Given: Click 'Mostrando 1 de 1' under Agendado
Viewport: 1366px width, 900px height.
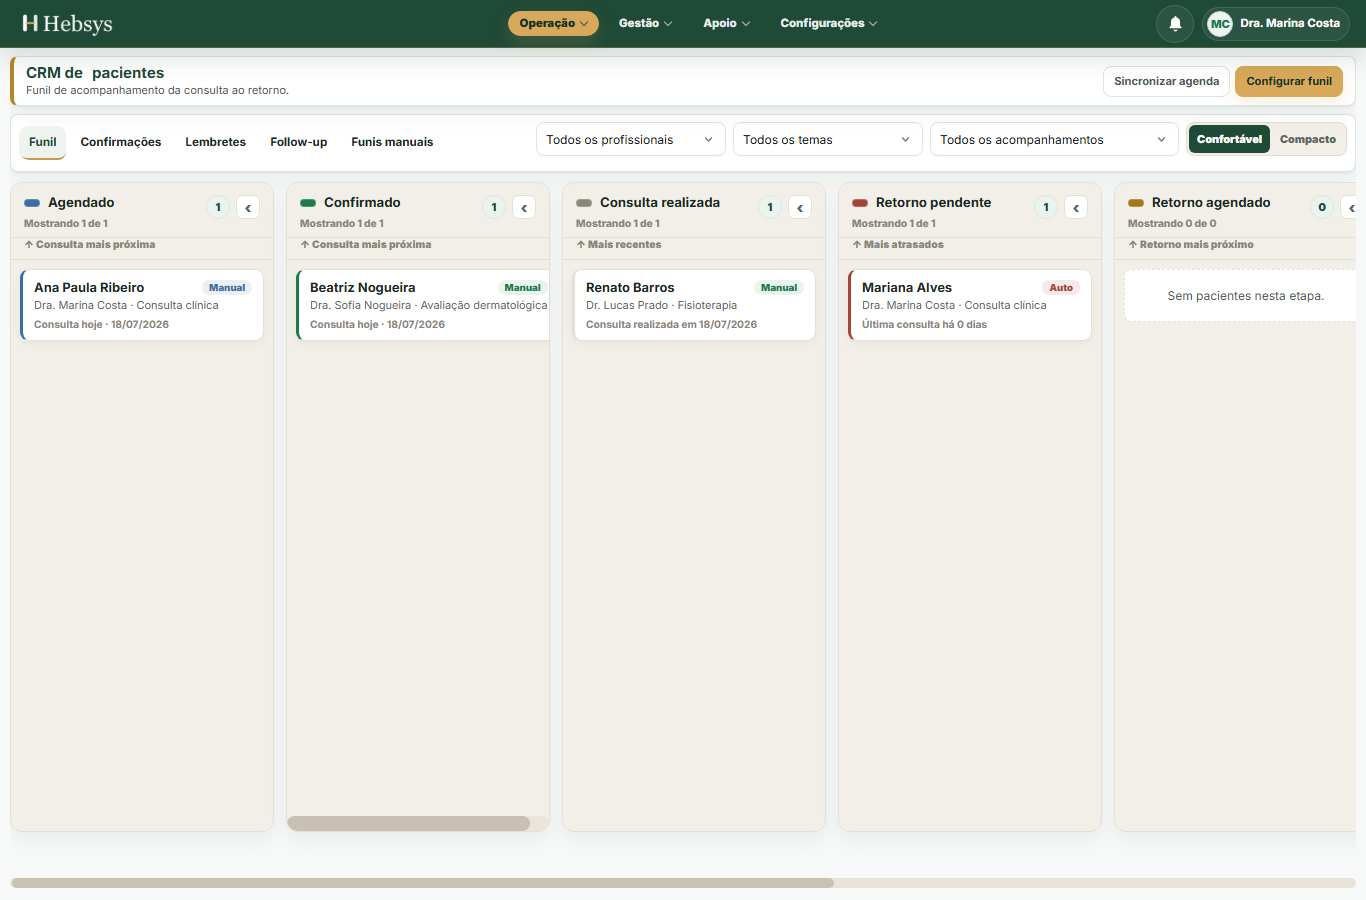Looking at the screenshot, I should pyautogui.click(x=66, y=224).
